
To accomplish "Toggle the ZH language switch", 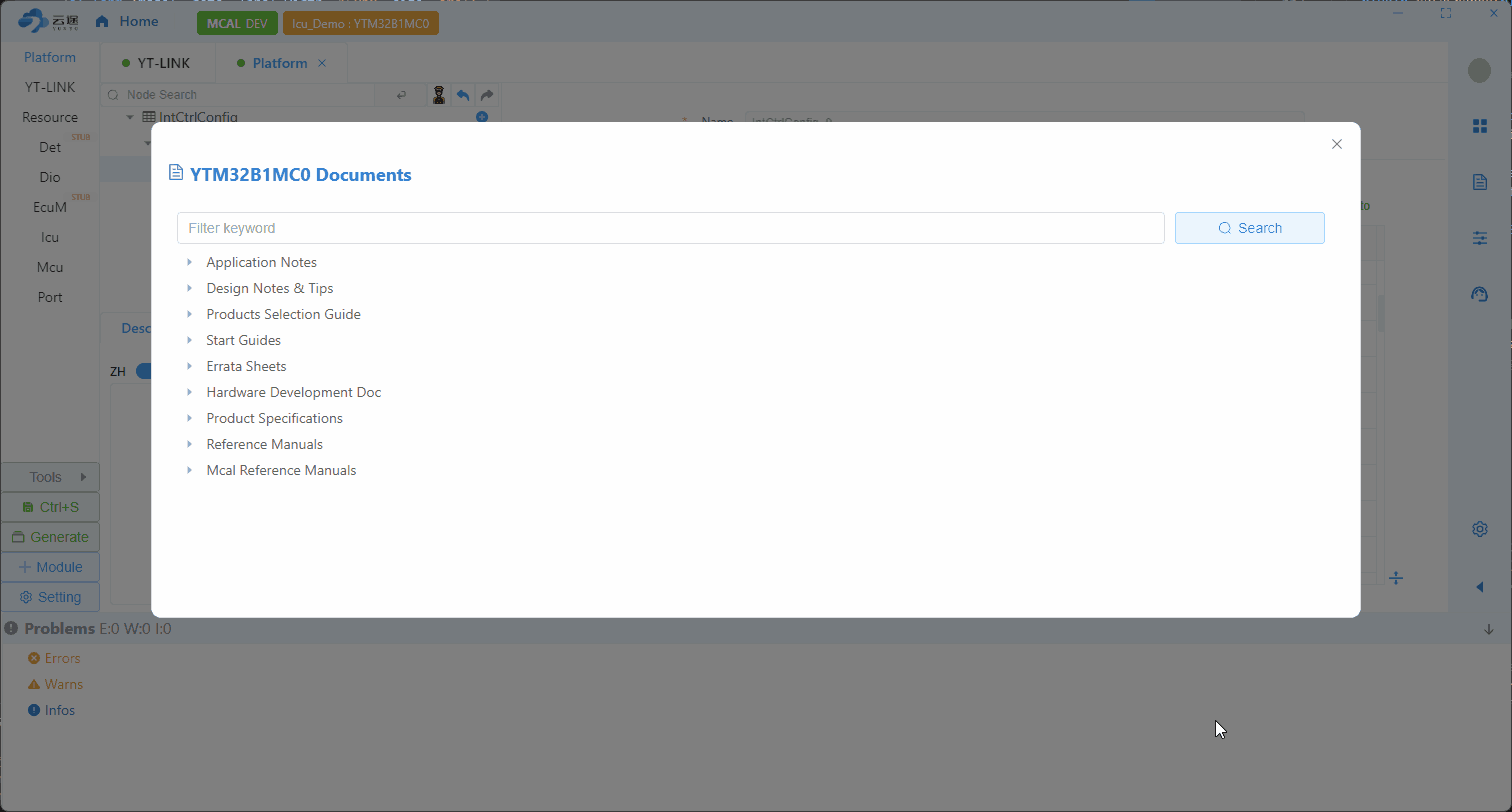I will tap(144, 371).
